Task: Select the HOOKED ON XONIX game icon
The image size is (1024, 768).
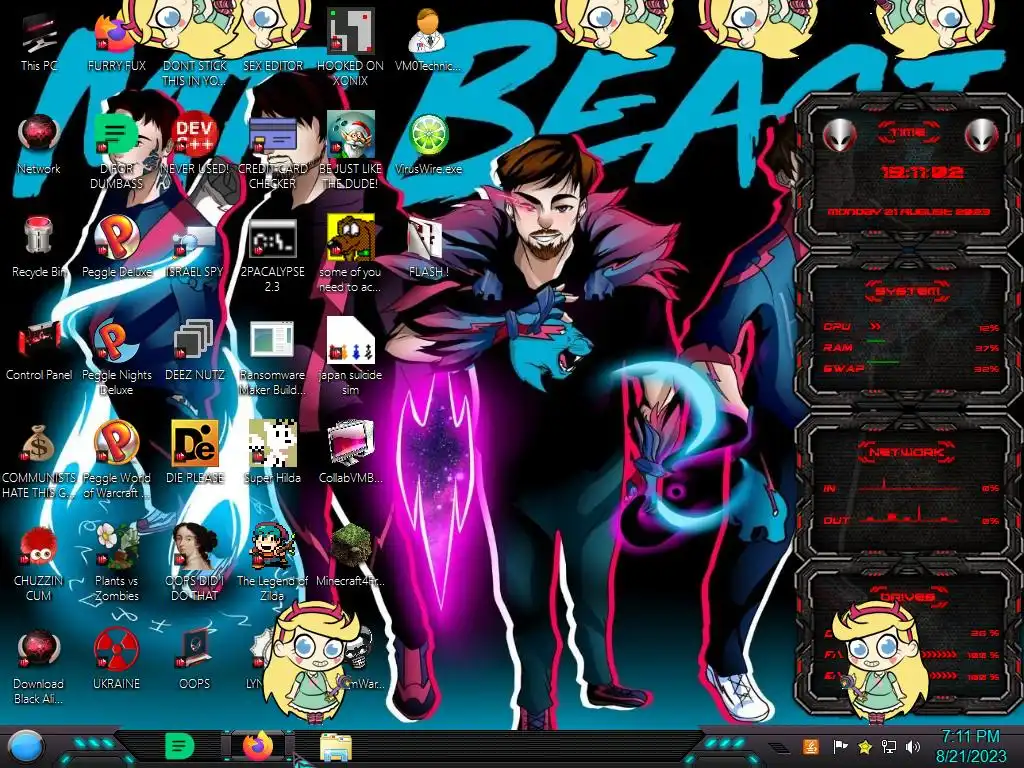Action: 351,47
